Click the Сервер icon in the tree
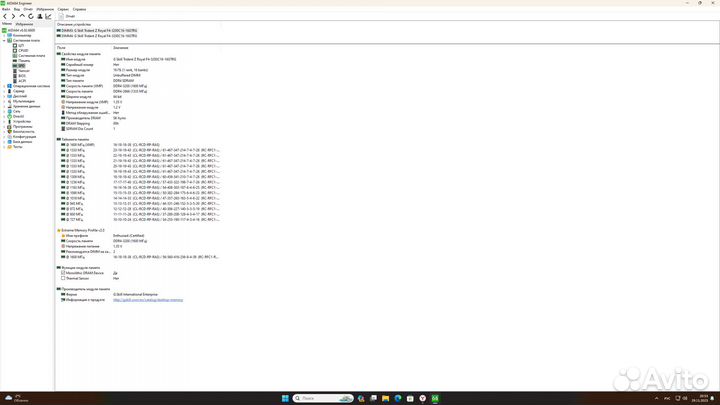 pyautogui.click(x=9, y=91)
